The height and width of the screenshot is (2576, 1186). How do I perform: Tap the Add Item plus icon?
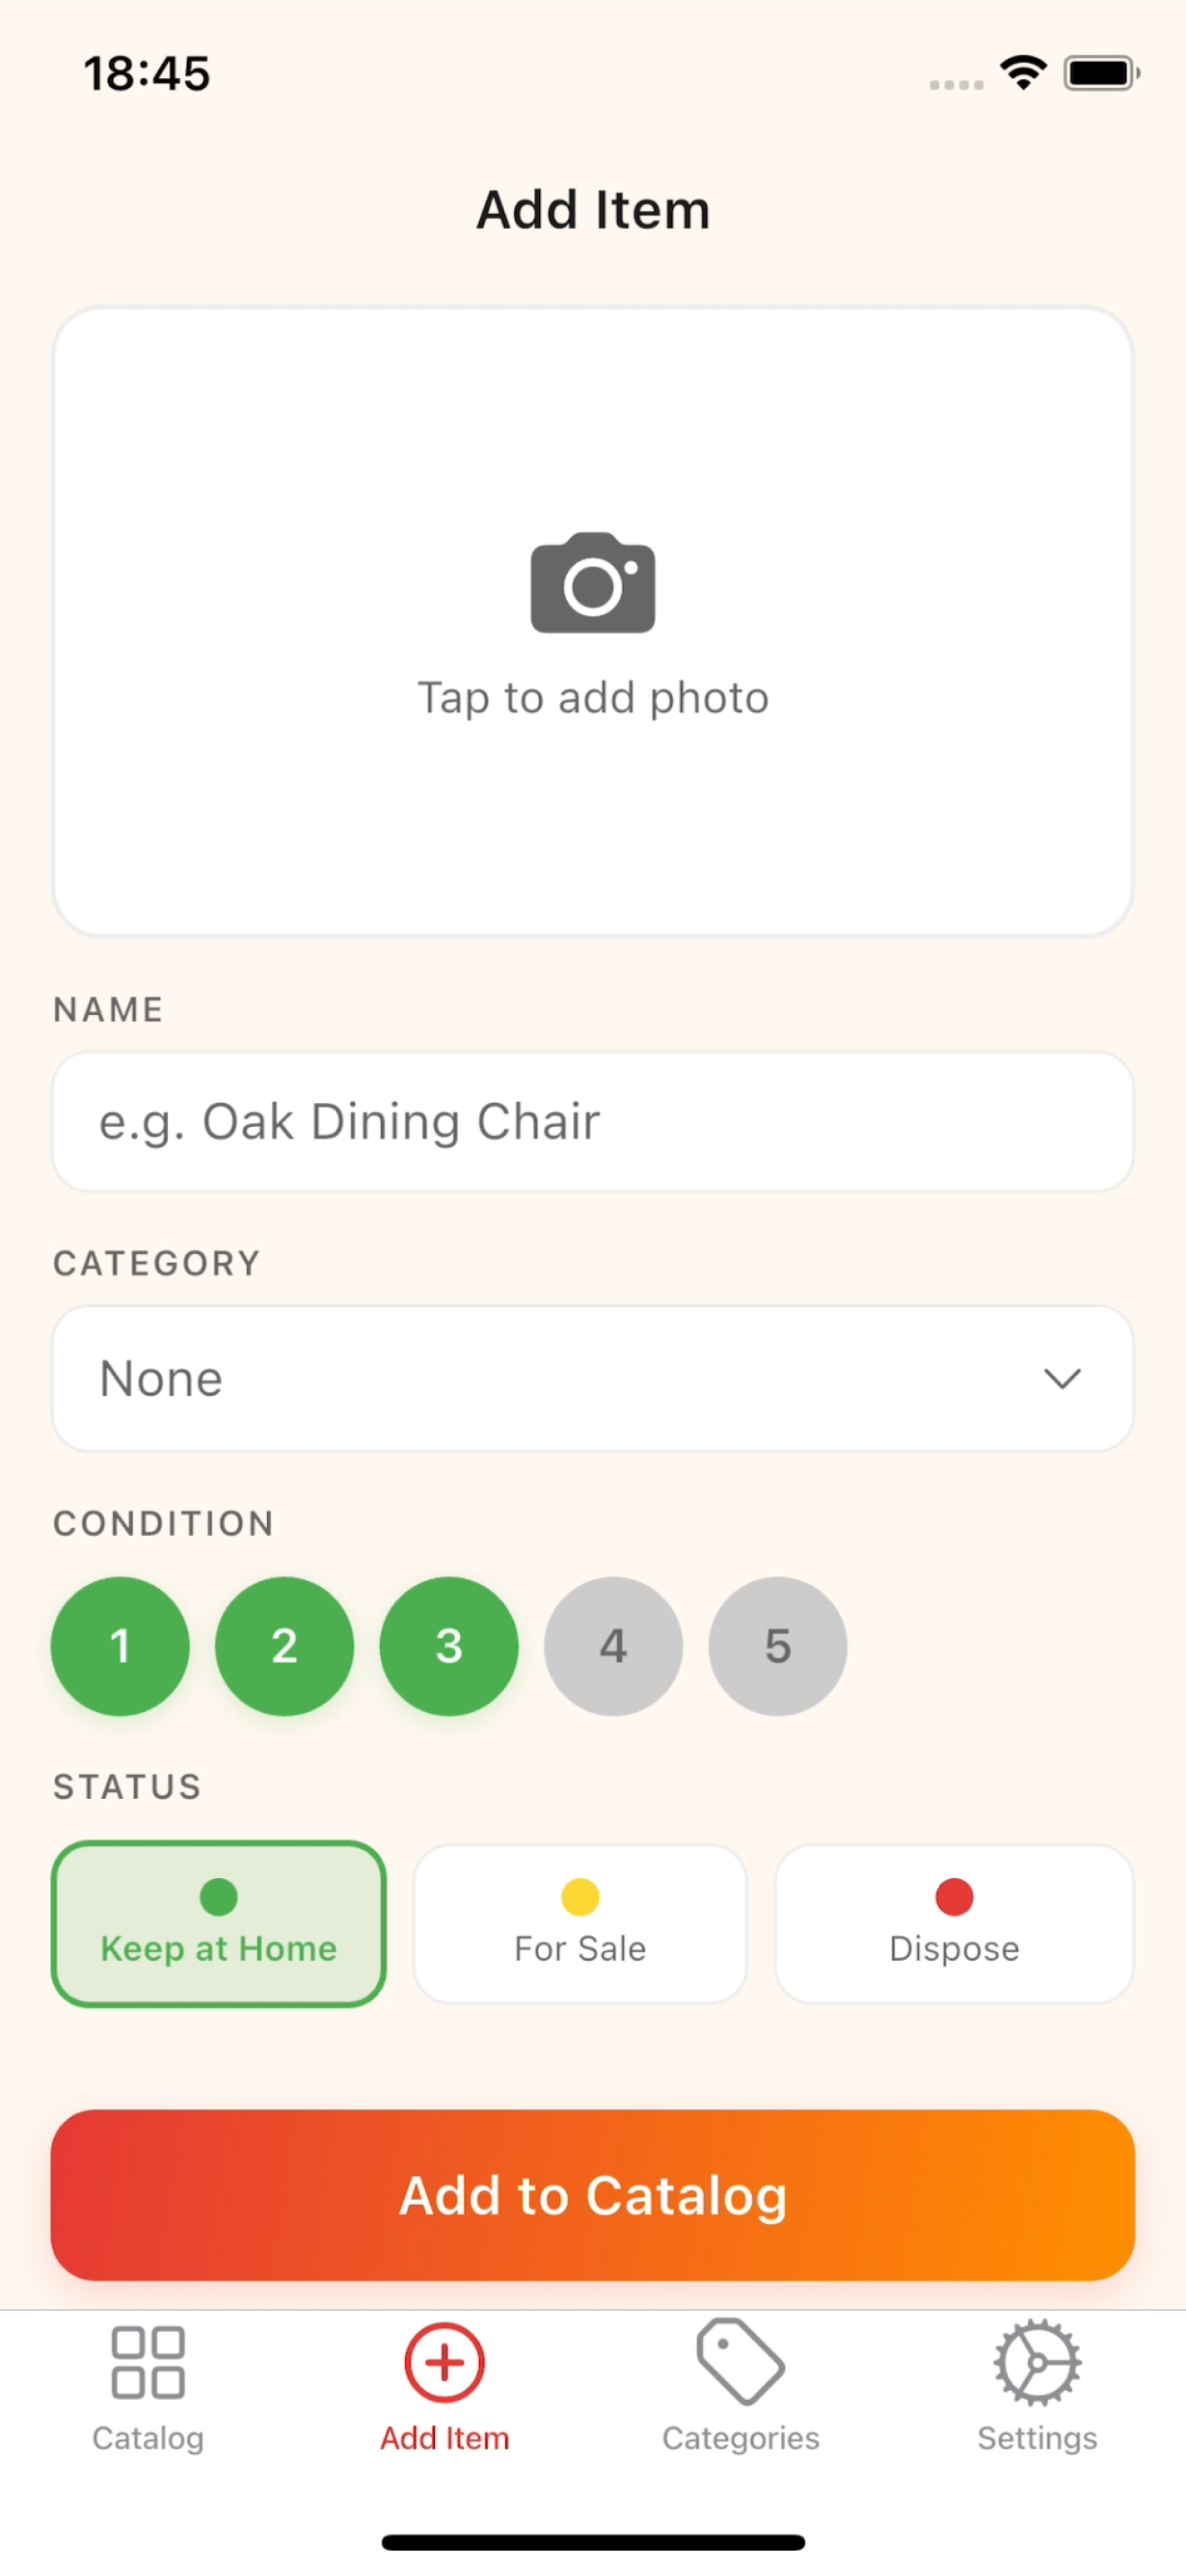(444, 2362)
